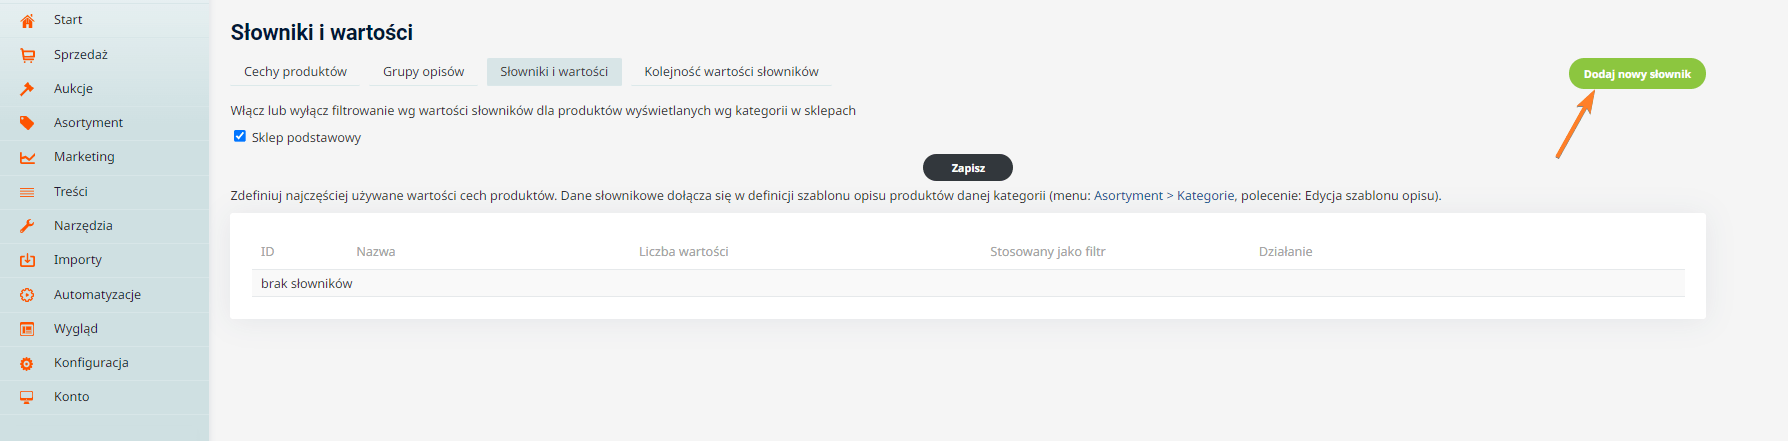The width and height of the screenshot is (1788, 441).
Task: Select Kolejność wartości słowników tab
Action: (x=731, y=72)
